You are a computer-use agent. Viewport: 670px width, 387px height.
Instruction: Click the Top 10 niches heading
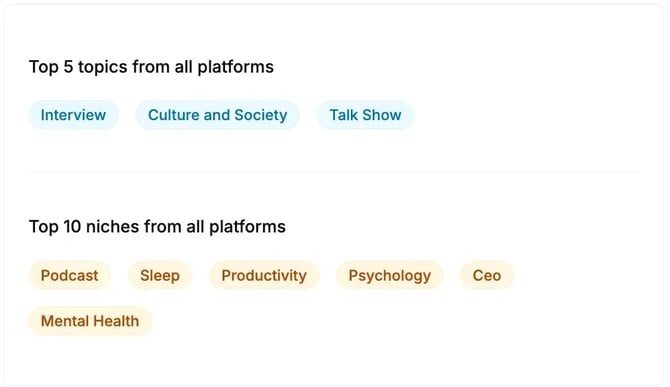click(x=157, y=227)
